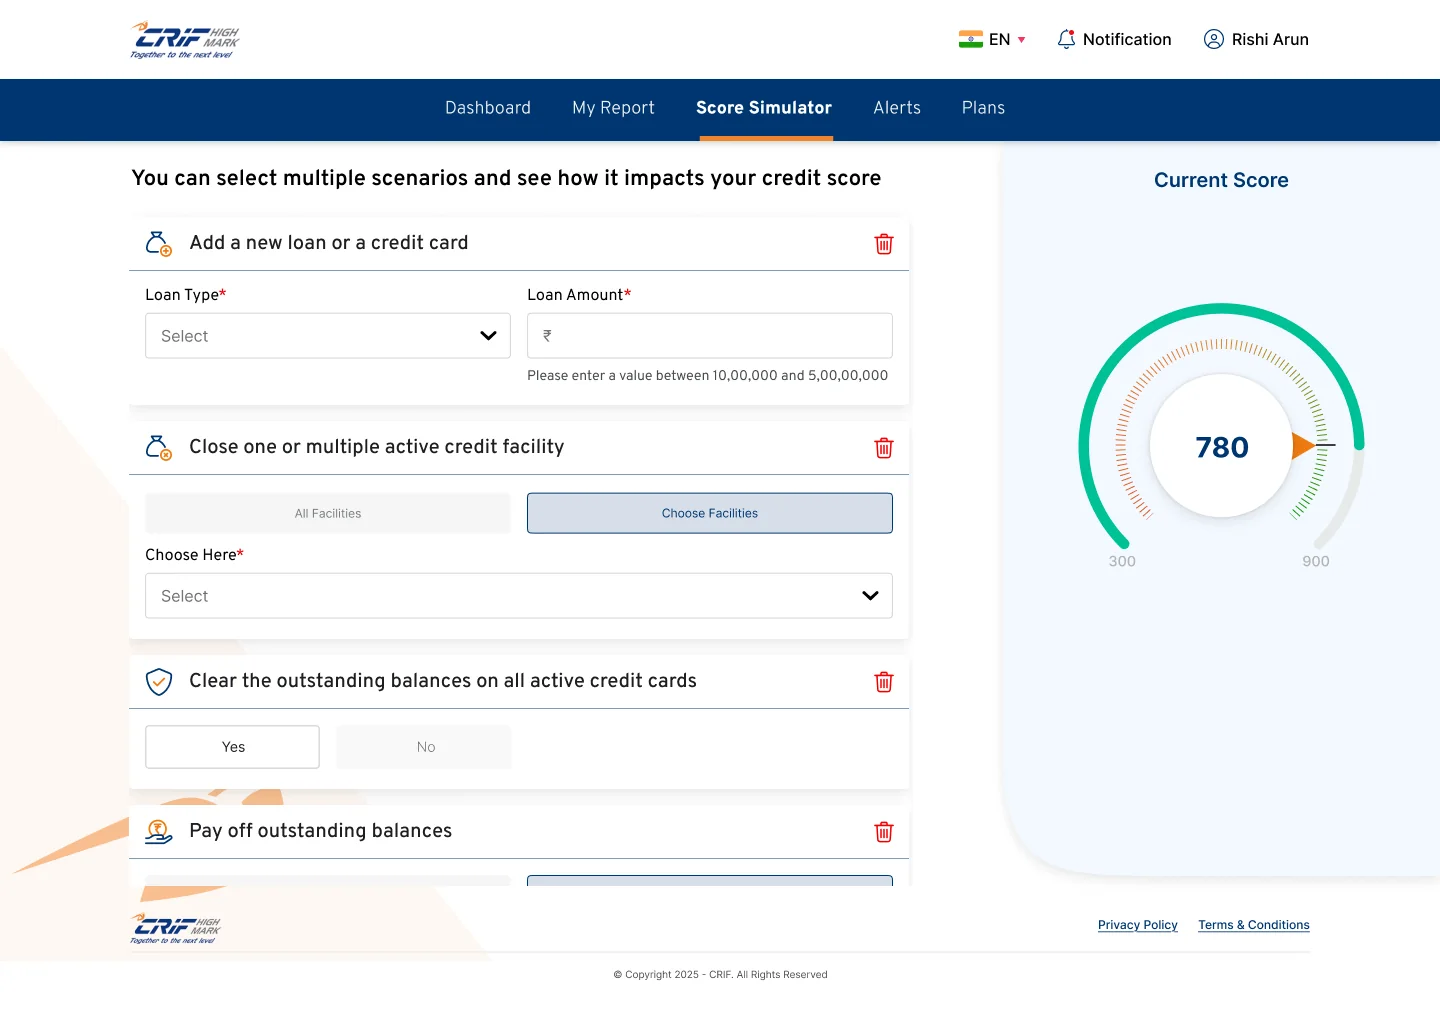Click the rupee hand icon beside Pay off
This screenshot has height=1010, width=1440.
click(x=159, y=831)
